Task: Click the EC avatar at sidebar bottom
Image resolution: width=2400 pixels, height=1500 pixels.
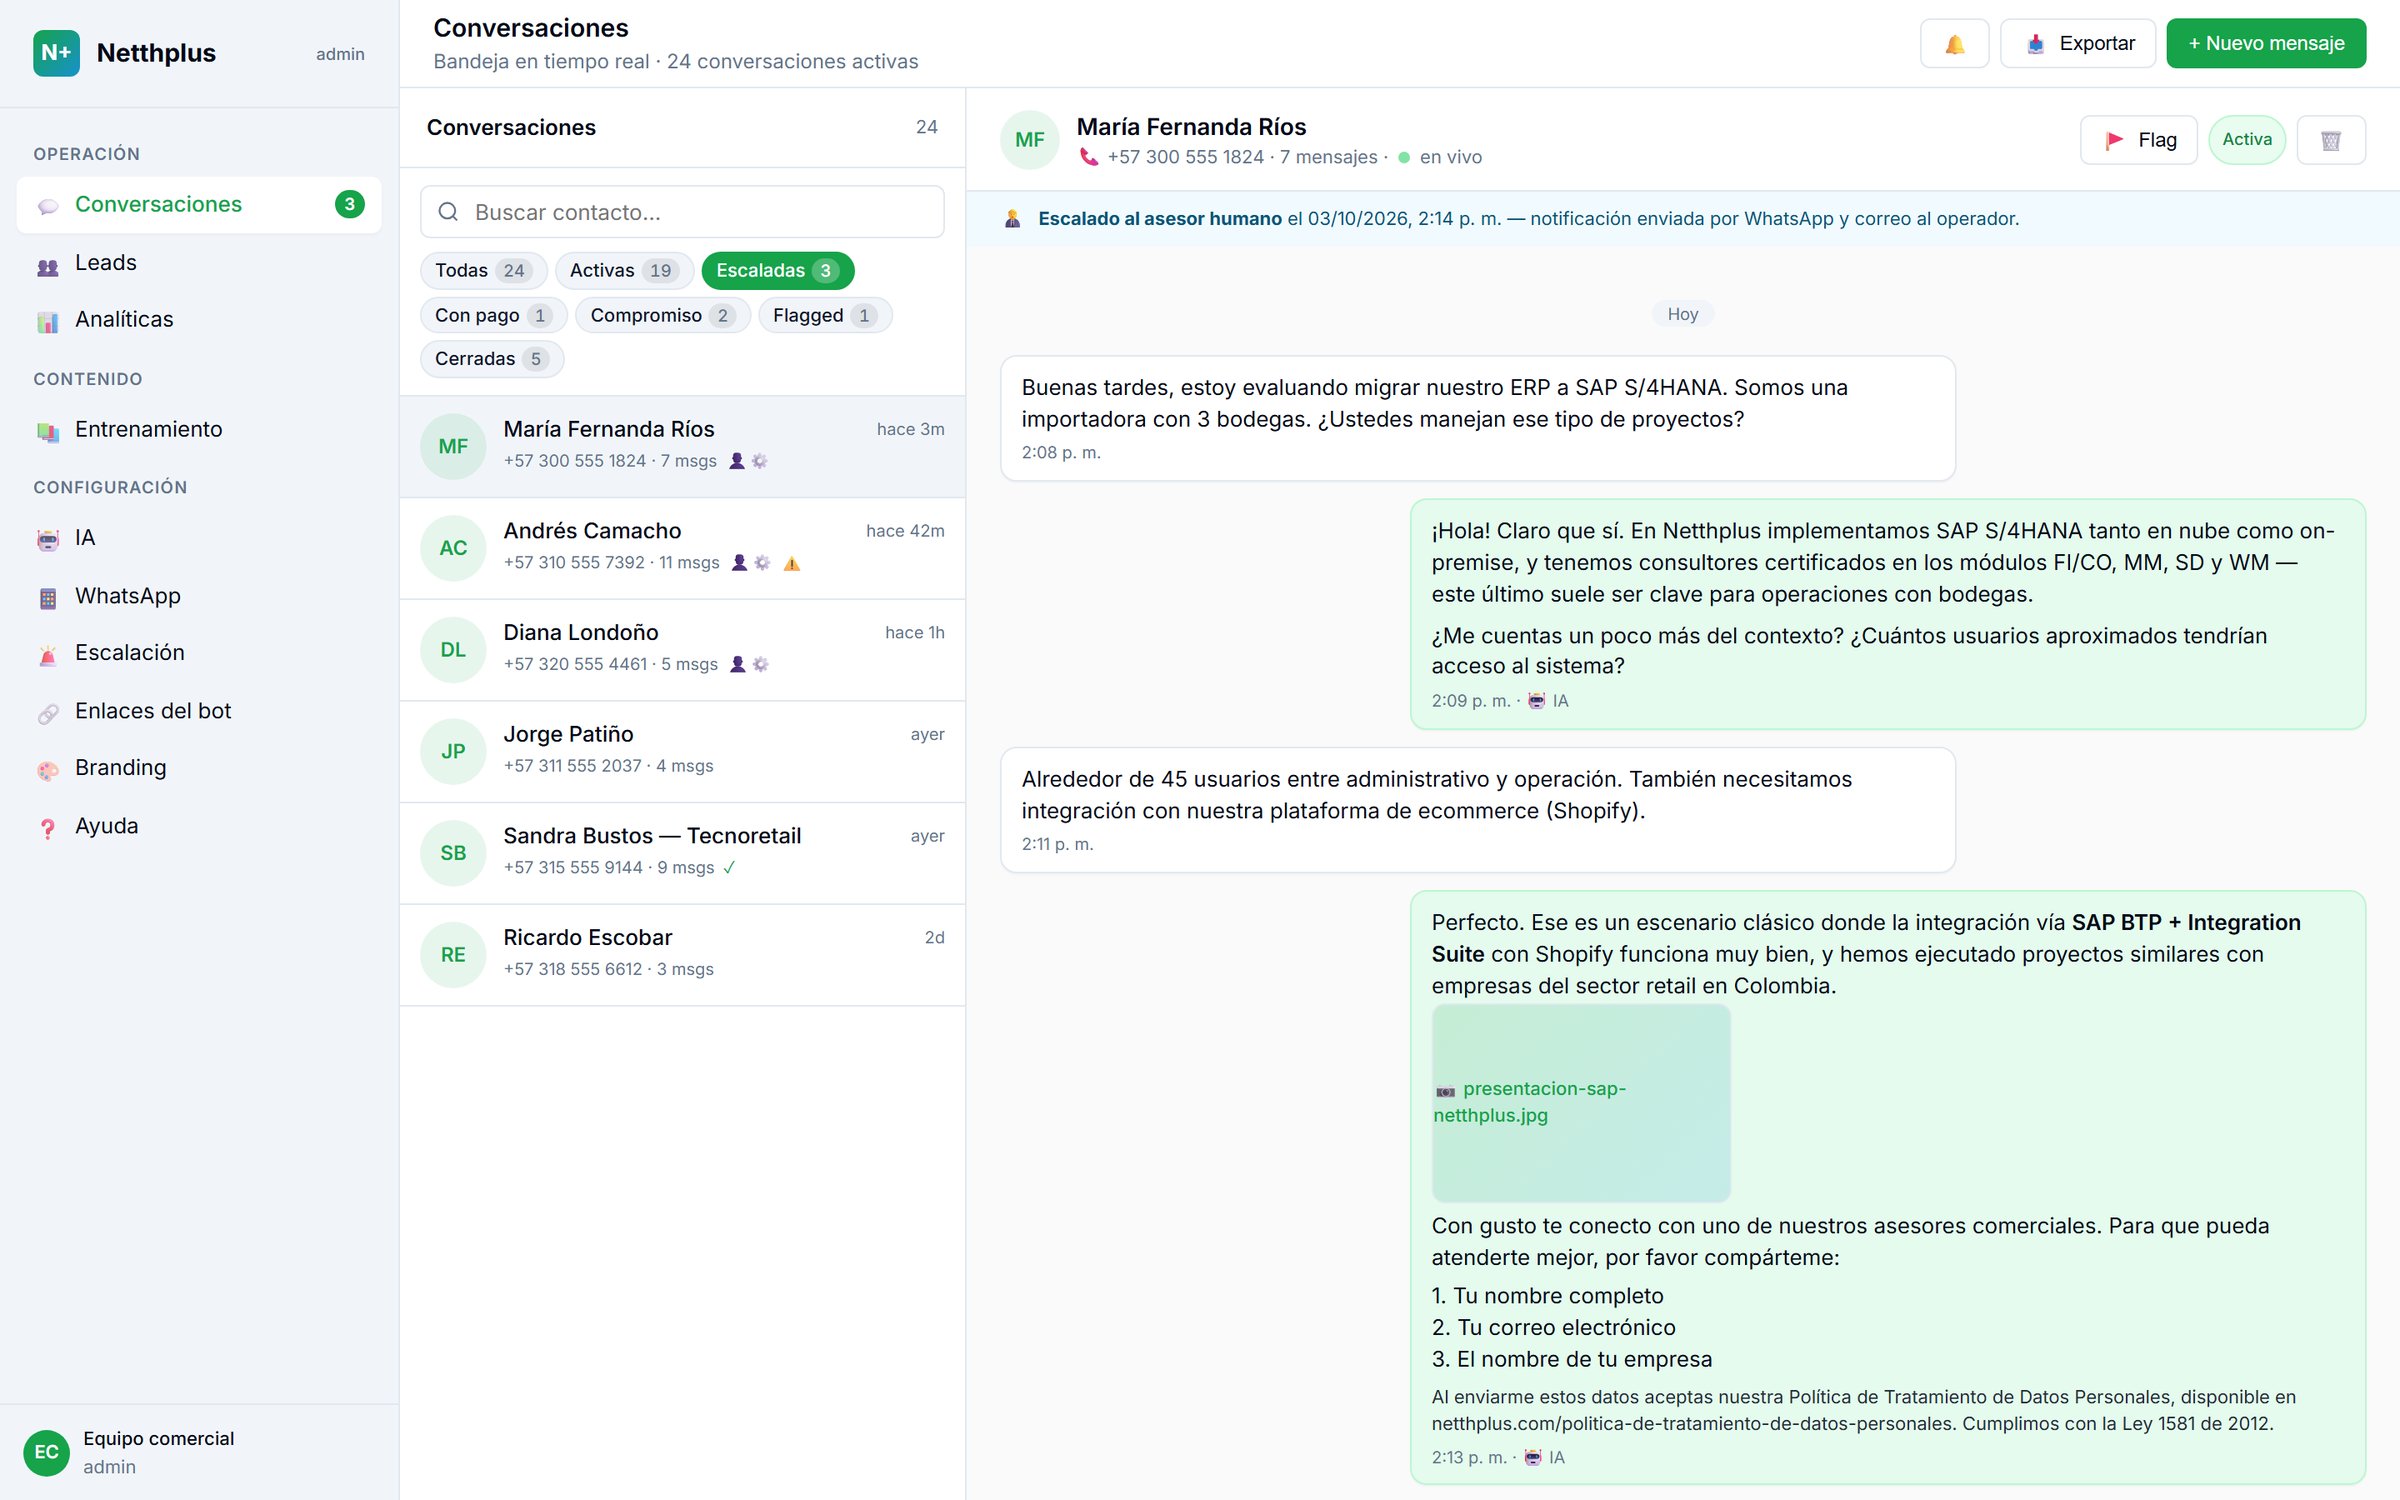Action: click(x=46, y=1452)
